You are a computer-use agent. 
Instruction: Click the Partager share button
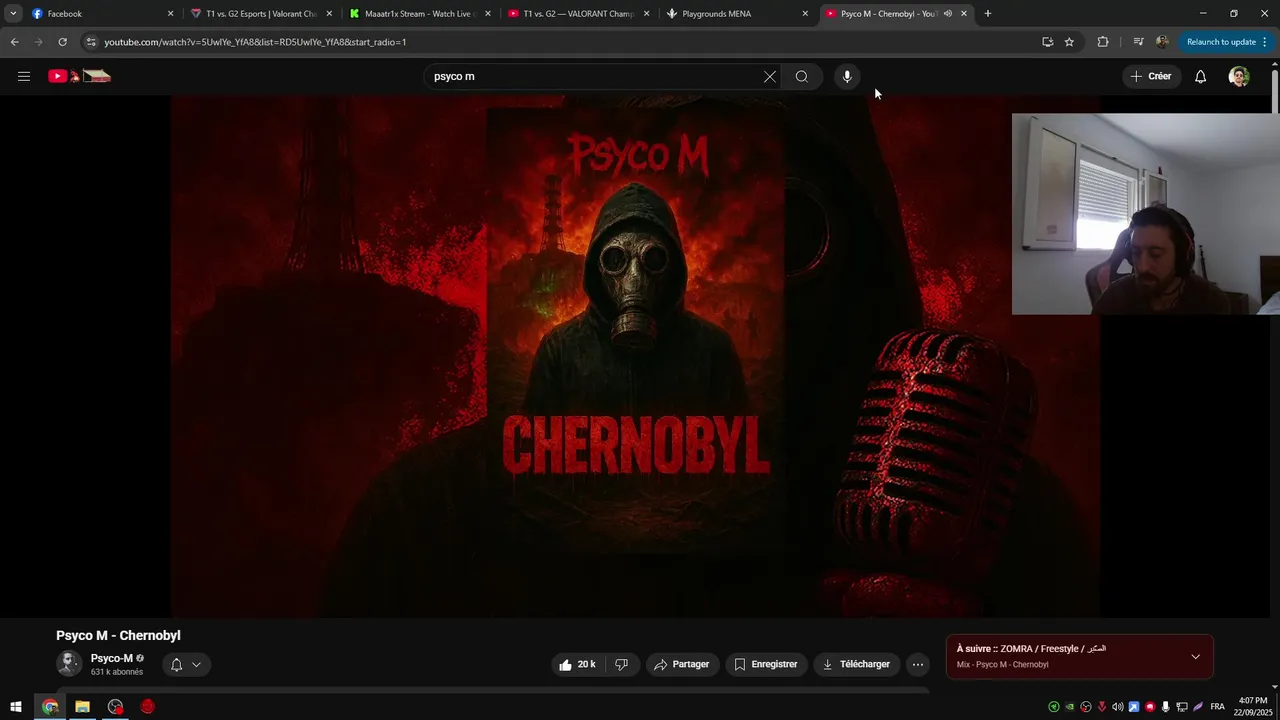(682, 664)
